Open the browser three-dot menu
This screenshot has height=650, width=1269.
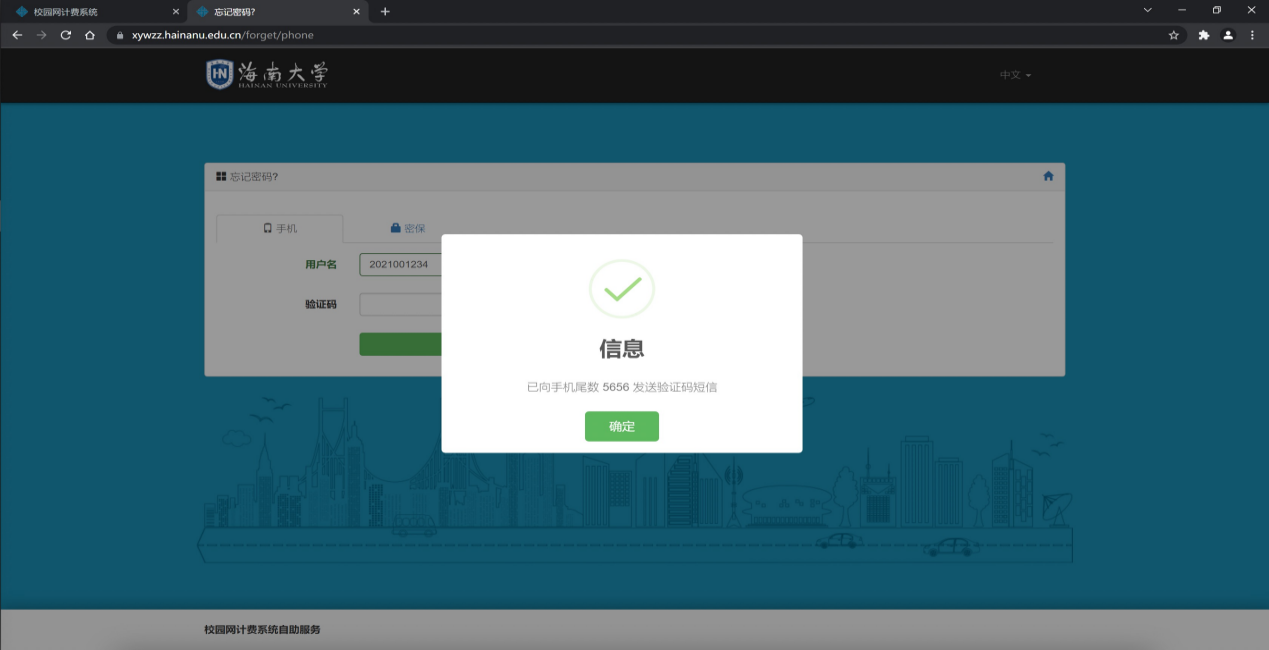coord(1252,35)
